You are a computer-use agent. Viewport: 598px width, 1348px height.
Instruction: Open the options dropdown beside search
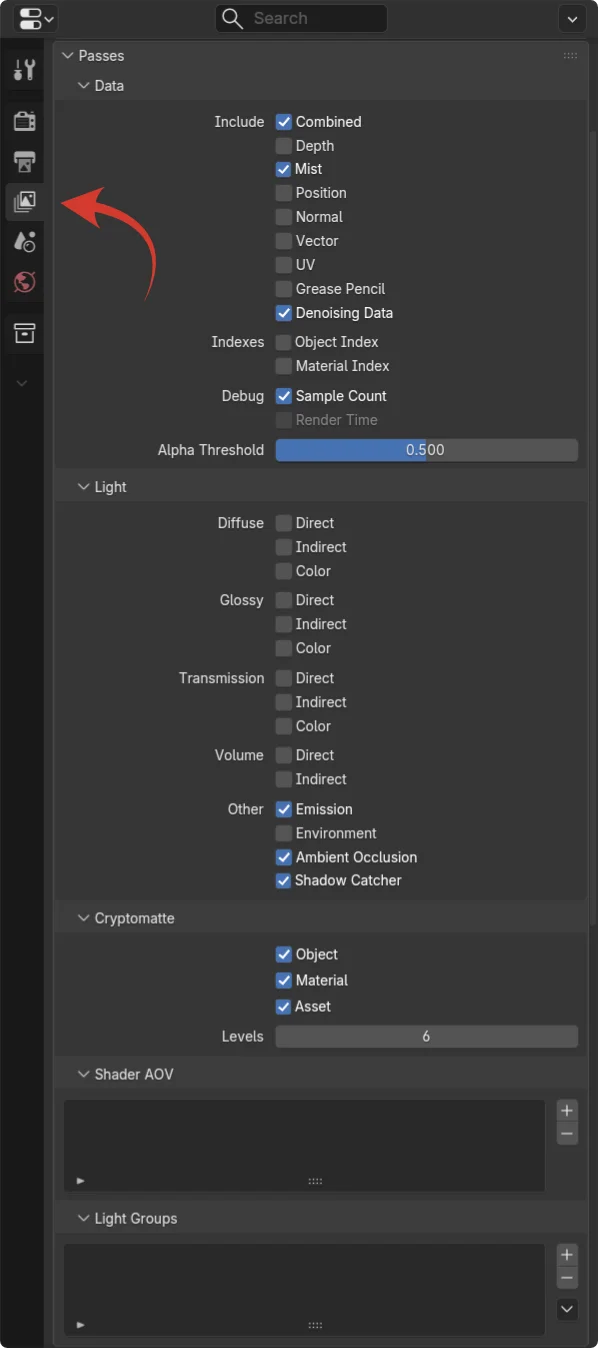pyautogui.click(x=572, y=18)
